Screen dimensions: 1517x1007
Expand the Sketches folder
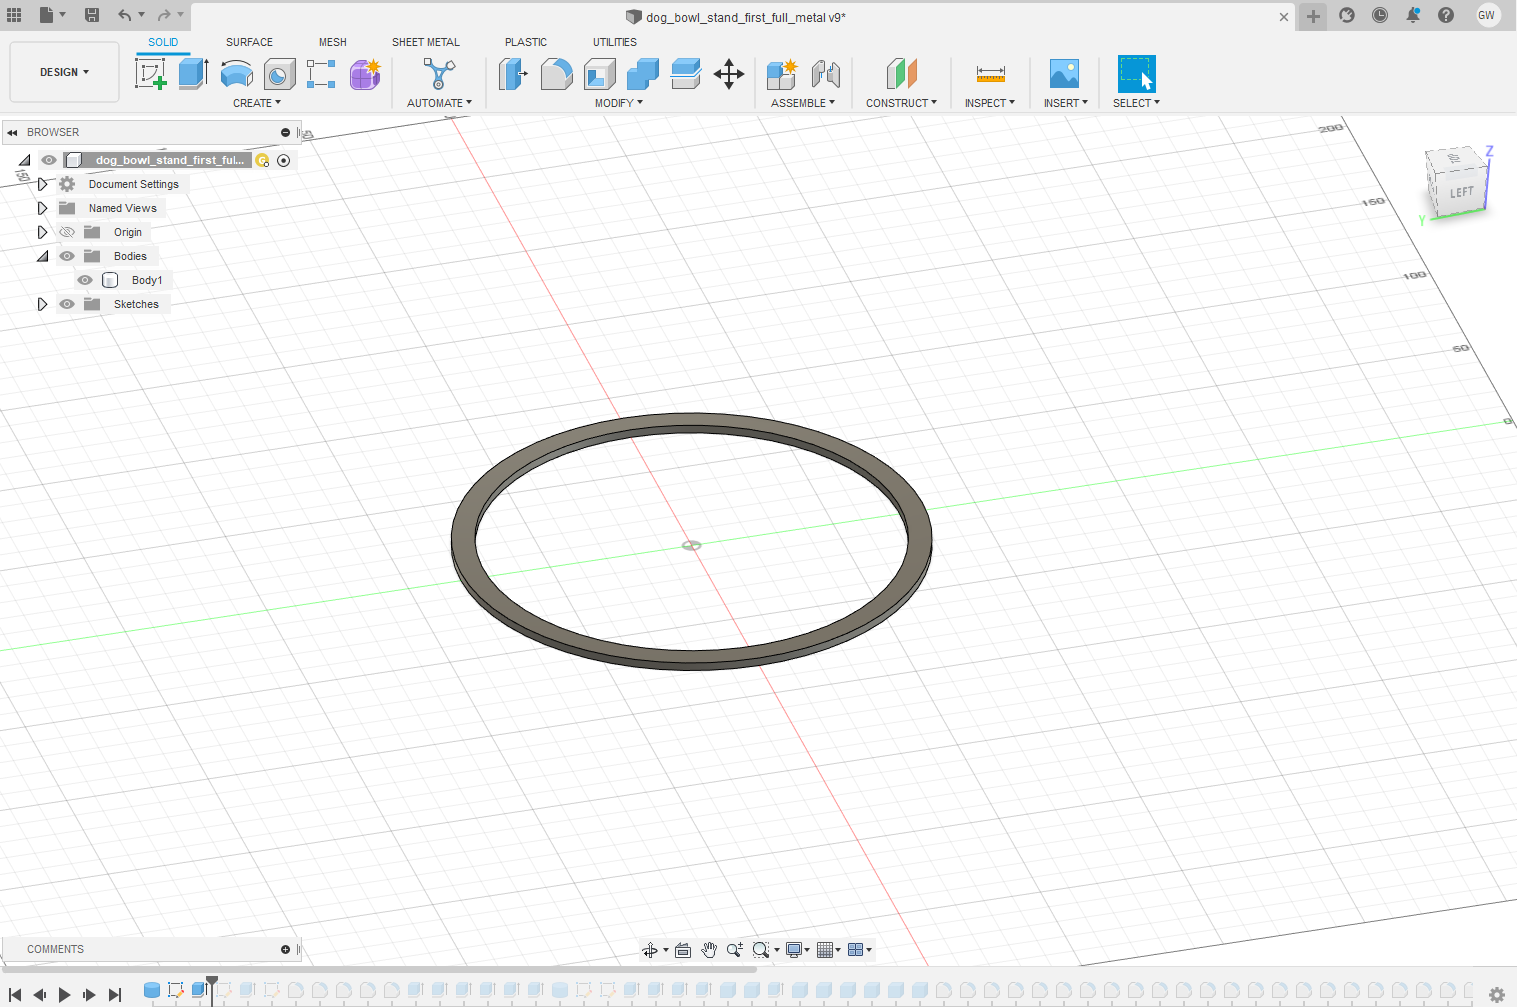[42, 304]
